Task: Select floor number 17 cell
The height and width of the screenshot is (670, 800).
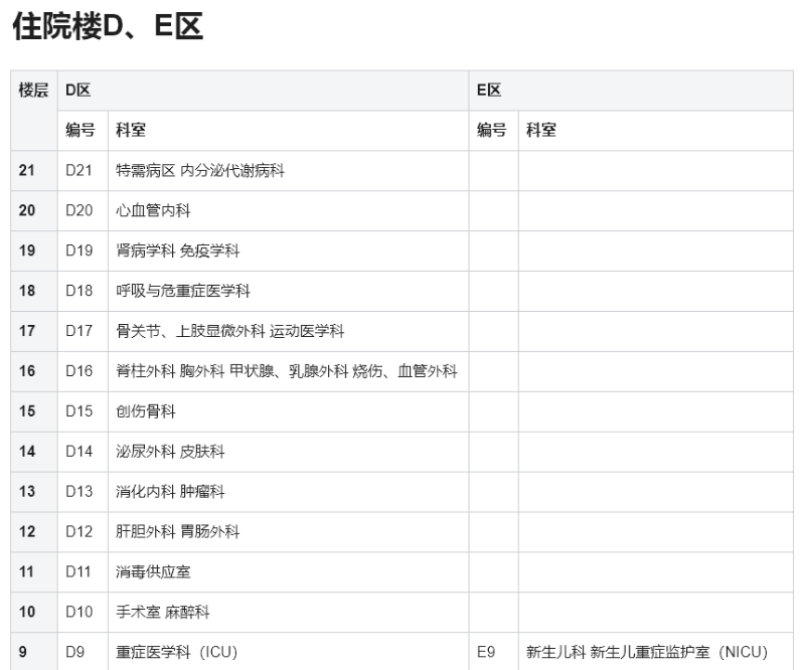Action: [x=34, y=331]
